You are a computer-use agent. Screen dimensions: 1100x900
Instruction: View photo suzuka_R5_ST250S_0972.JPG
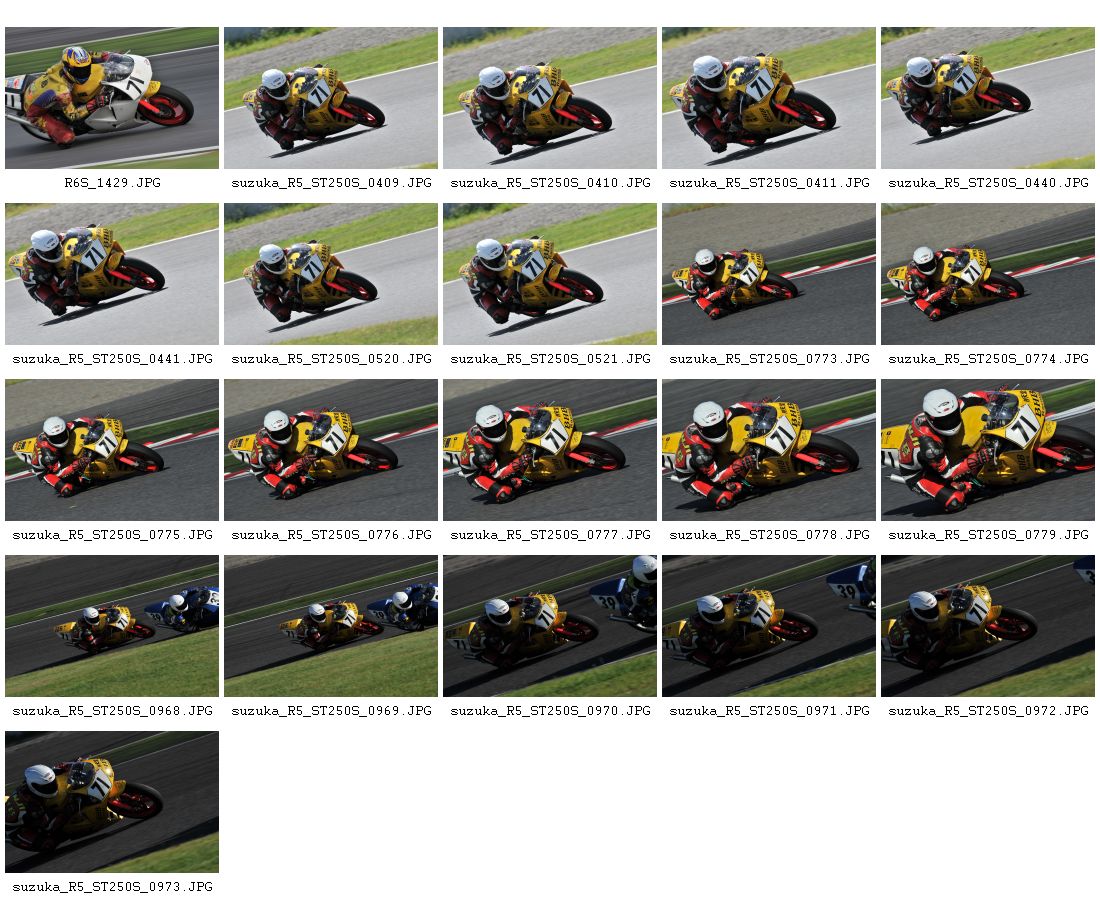pyautogui.click(x=988, y=626)
